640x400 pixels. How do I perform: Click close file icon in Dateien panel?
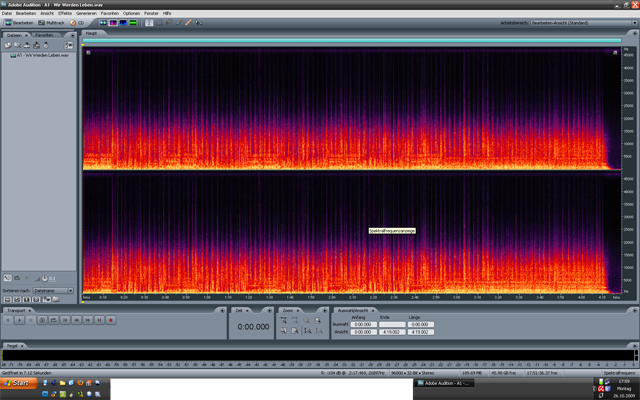(18, 45)
